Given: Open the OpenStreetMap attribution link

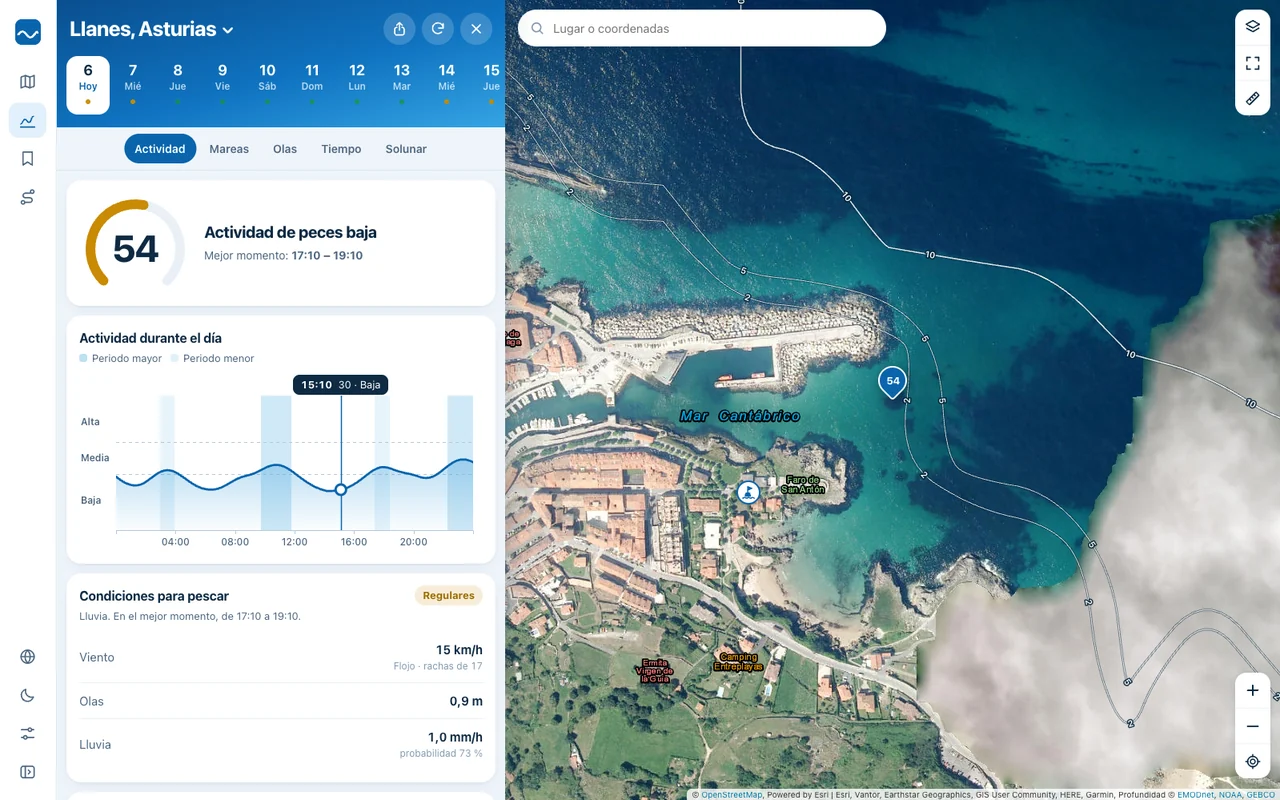Looking at the screenshot, I should point(731,795).
